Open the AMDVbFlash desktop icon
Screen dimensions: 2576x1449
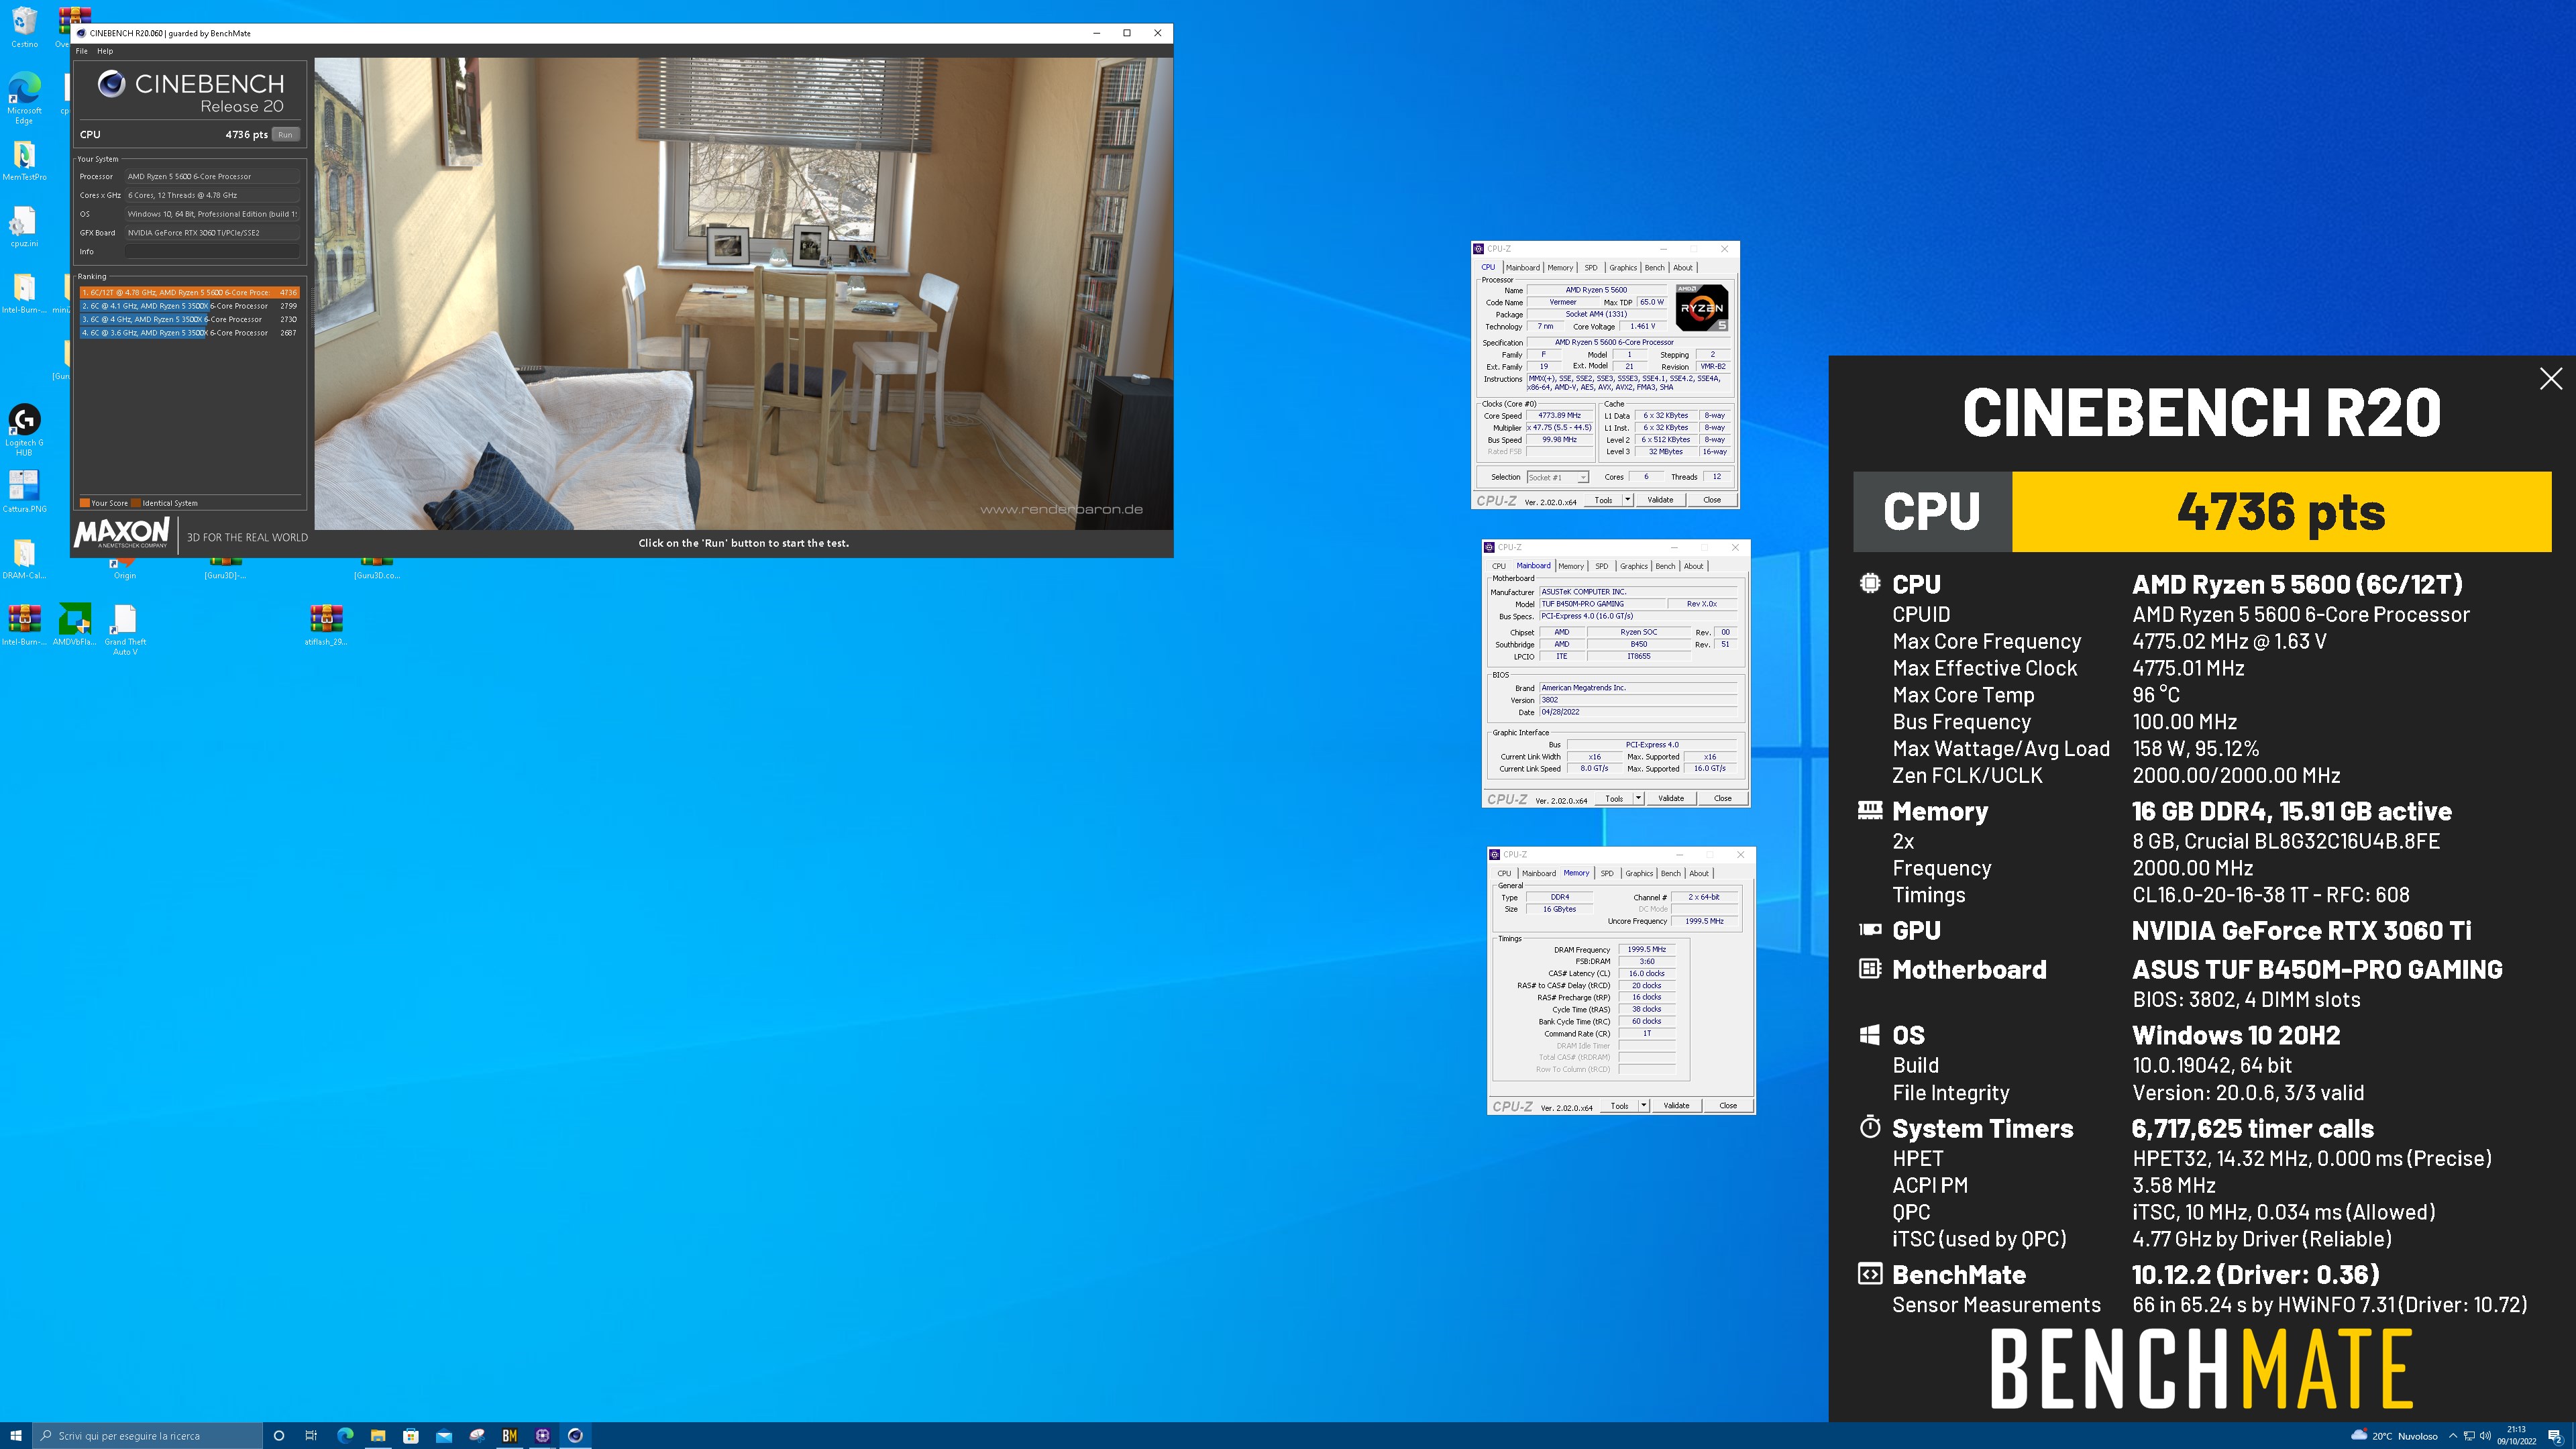[x=74, y=625]
